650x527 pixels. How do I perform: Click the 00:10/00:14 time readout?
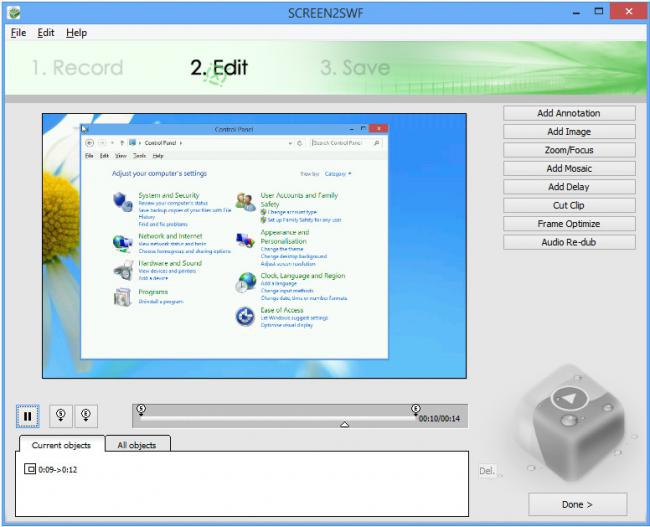pyautogui.click(x=439, y=419)
